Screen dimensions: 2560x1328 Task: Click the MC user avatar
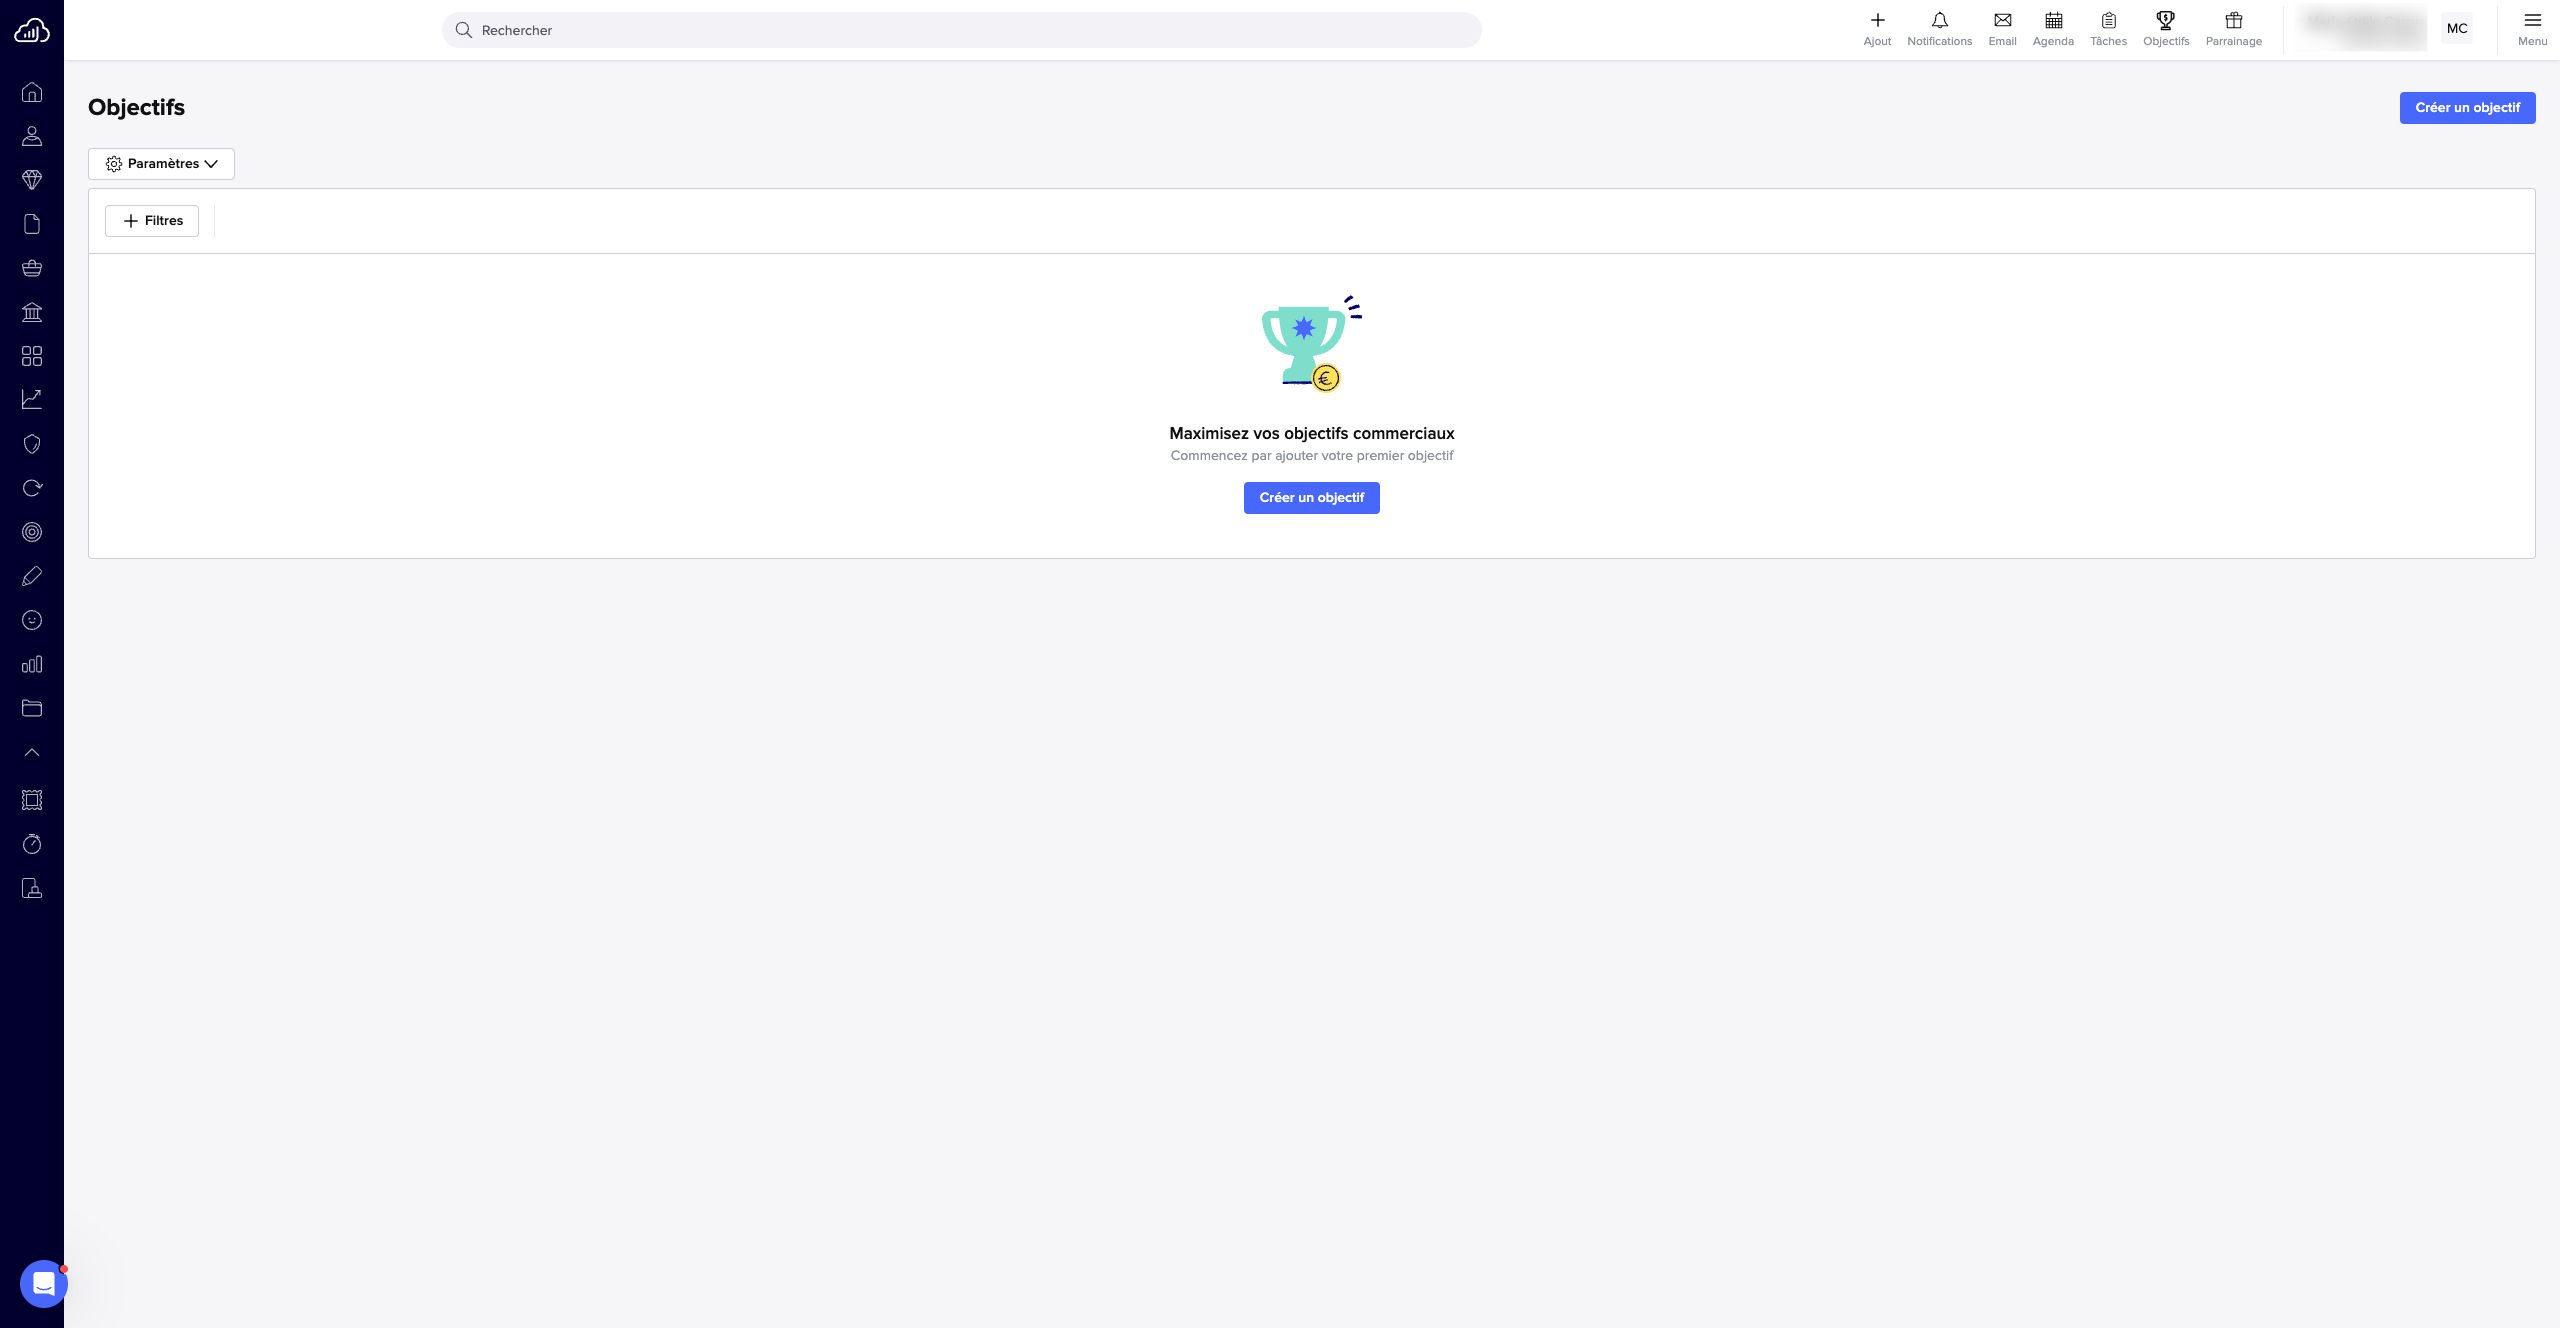(2457, 29)
